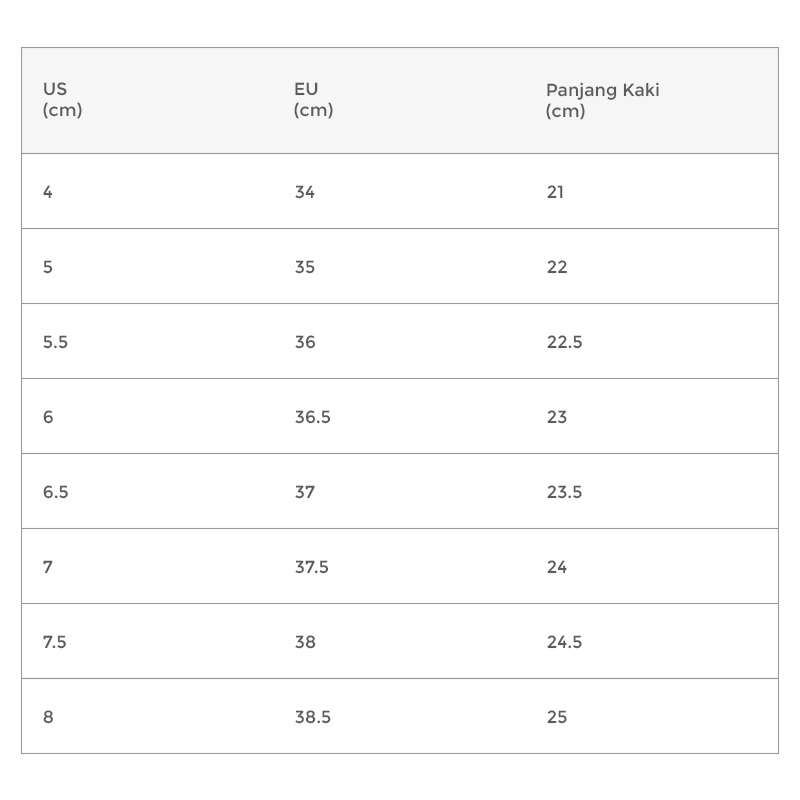Click foot length 22.5 value
Image resolution: width=800 pixels, height=800 pixels.
564,342
